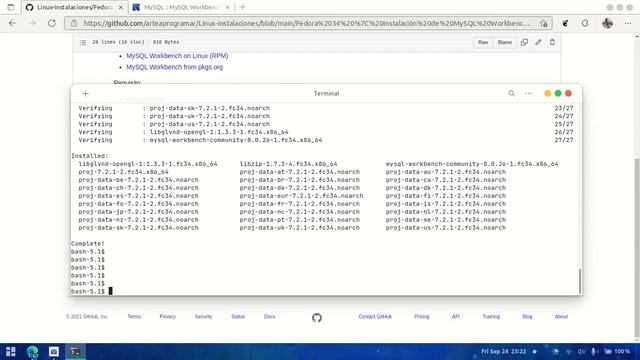Open the Terms footer link
Image resolution: width=640 pixels, height=360 pixels.
coord(134,316)
